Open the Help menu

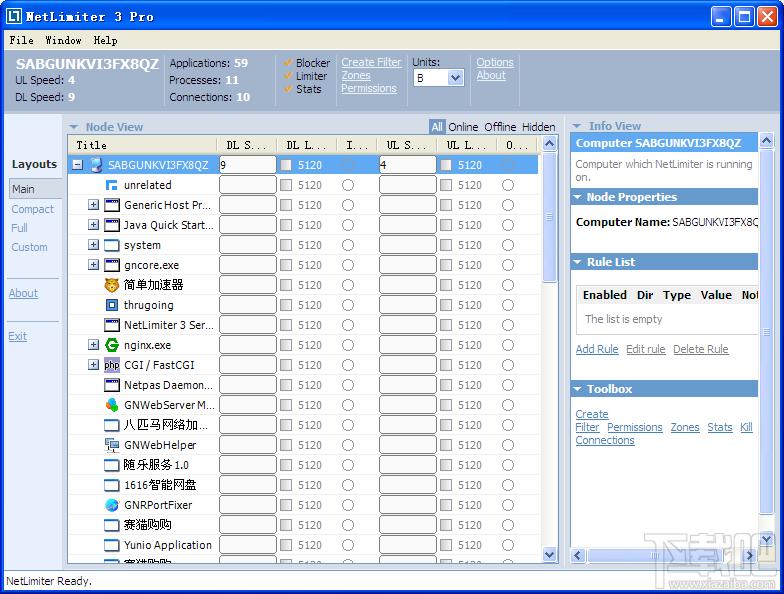(106, 40)
